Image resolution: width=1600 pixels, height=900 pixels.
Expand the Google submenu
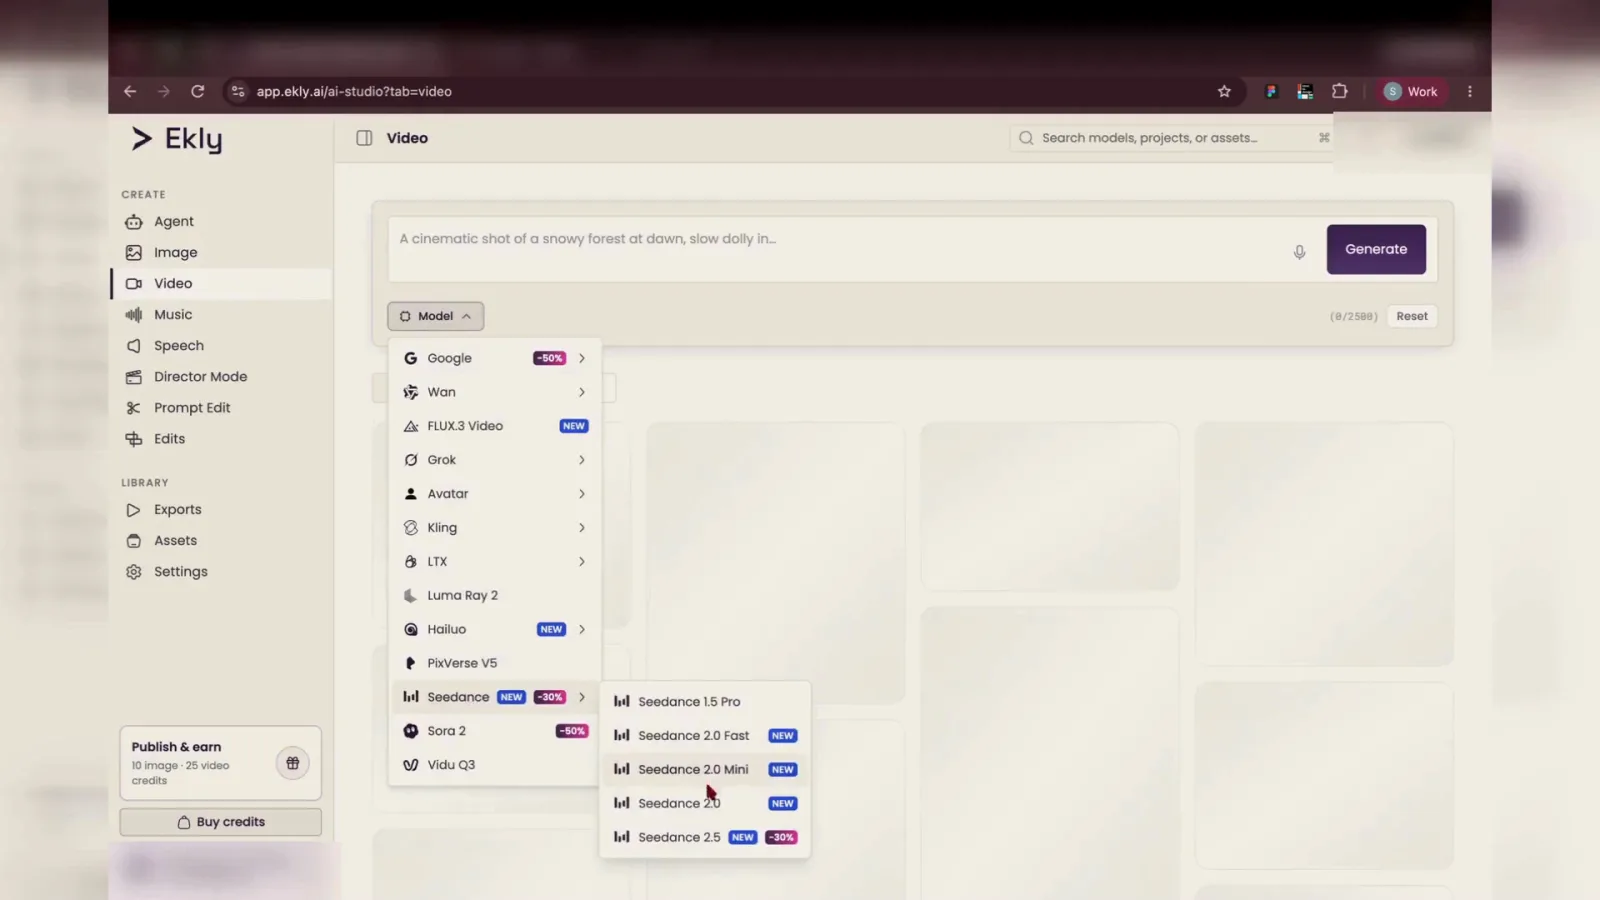point(495,358)
